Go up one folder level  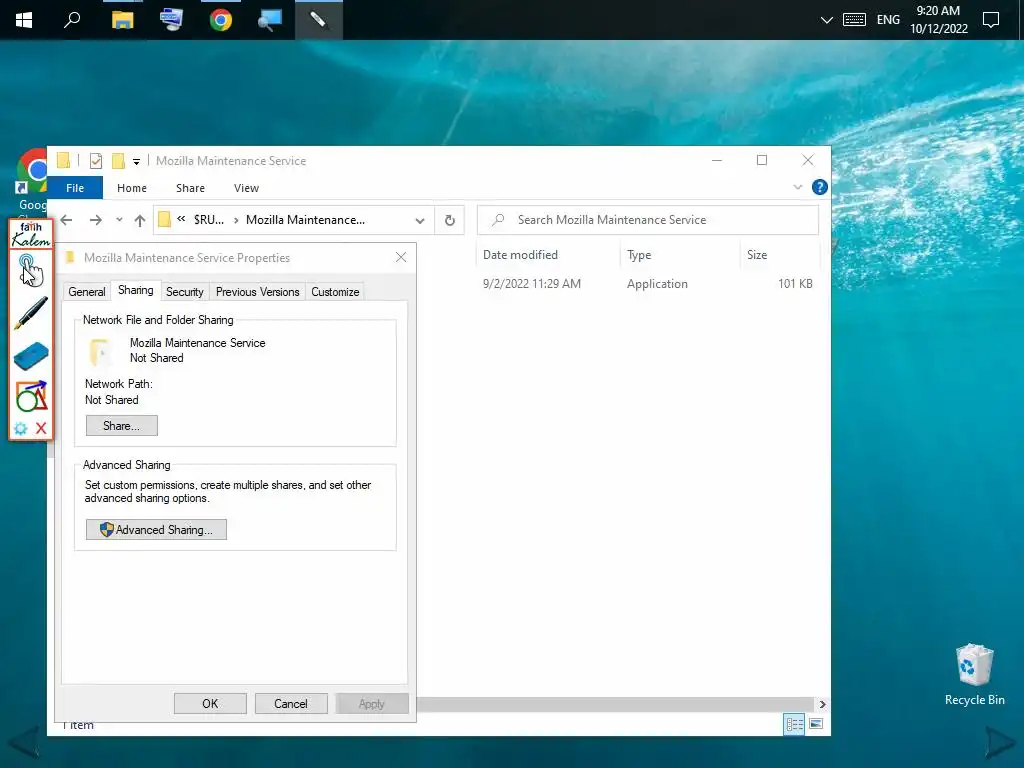140,221
